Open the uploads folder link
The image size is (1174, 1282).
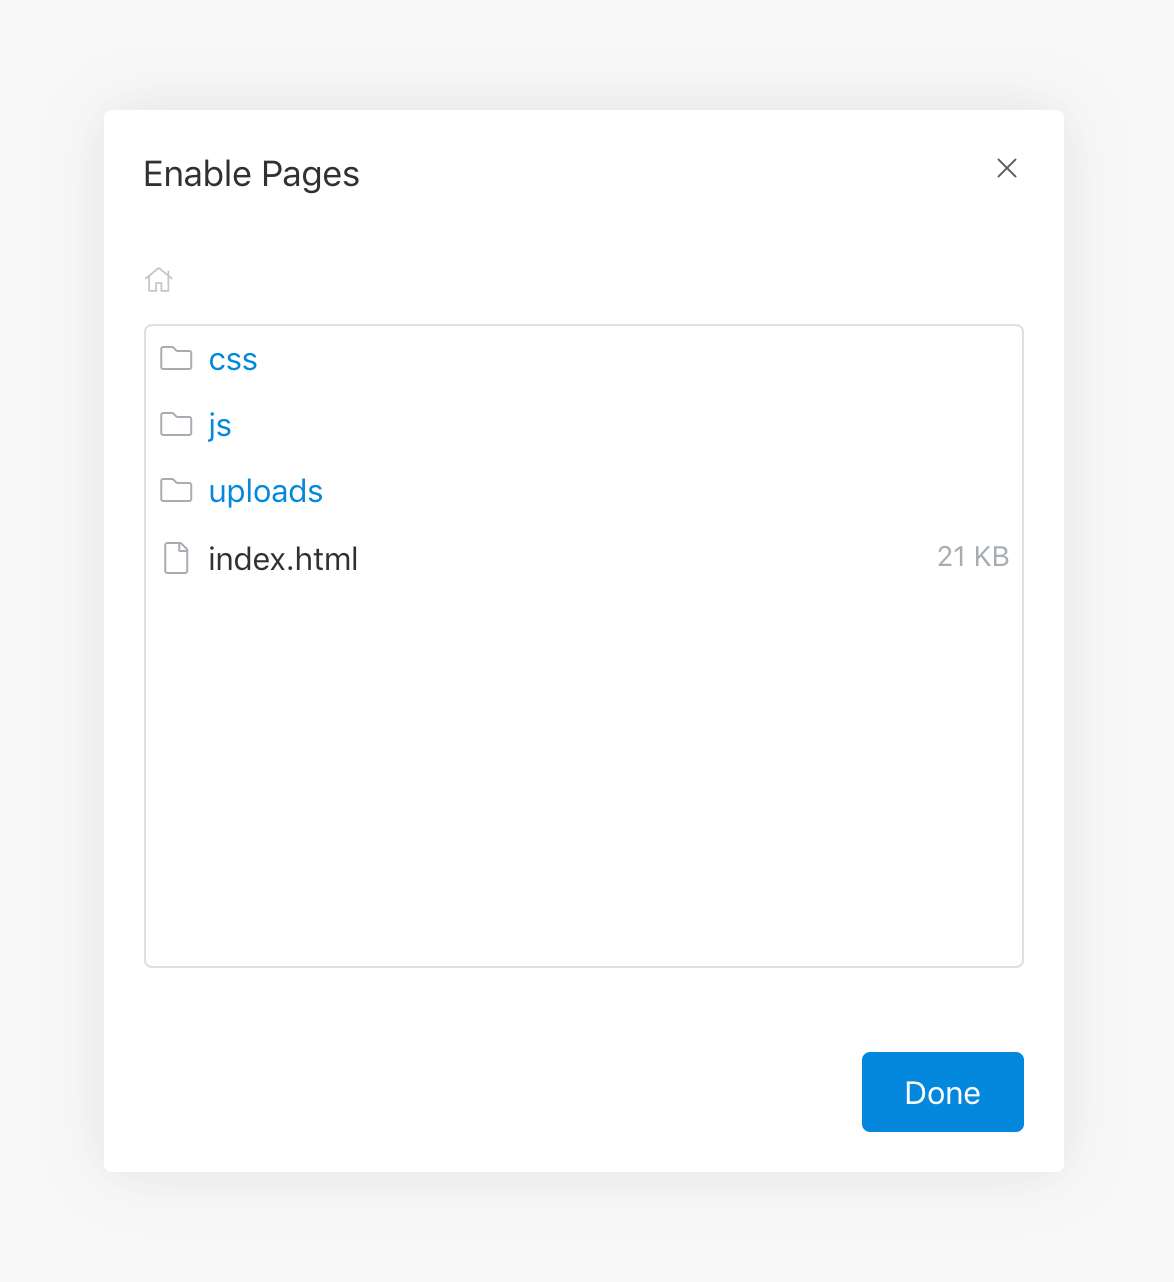click(x=265, y=492)
